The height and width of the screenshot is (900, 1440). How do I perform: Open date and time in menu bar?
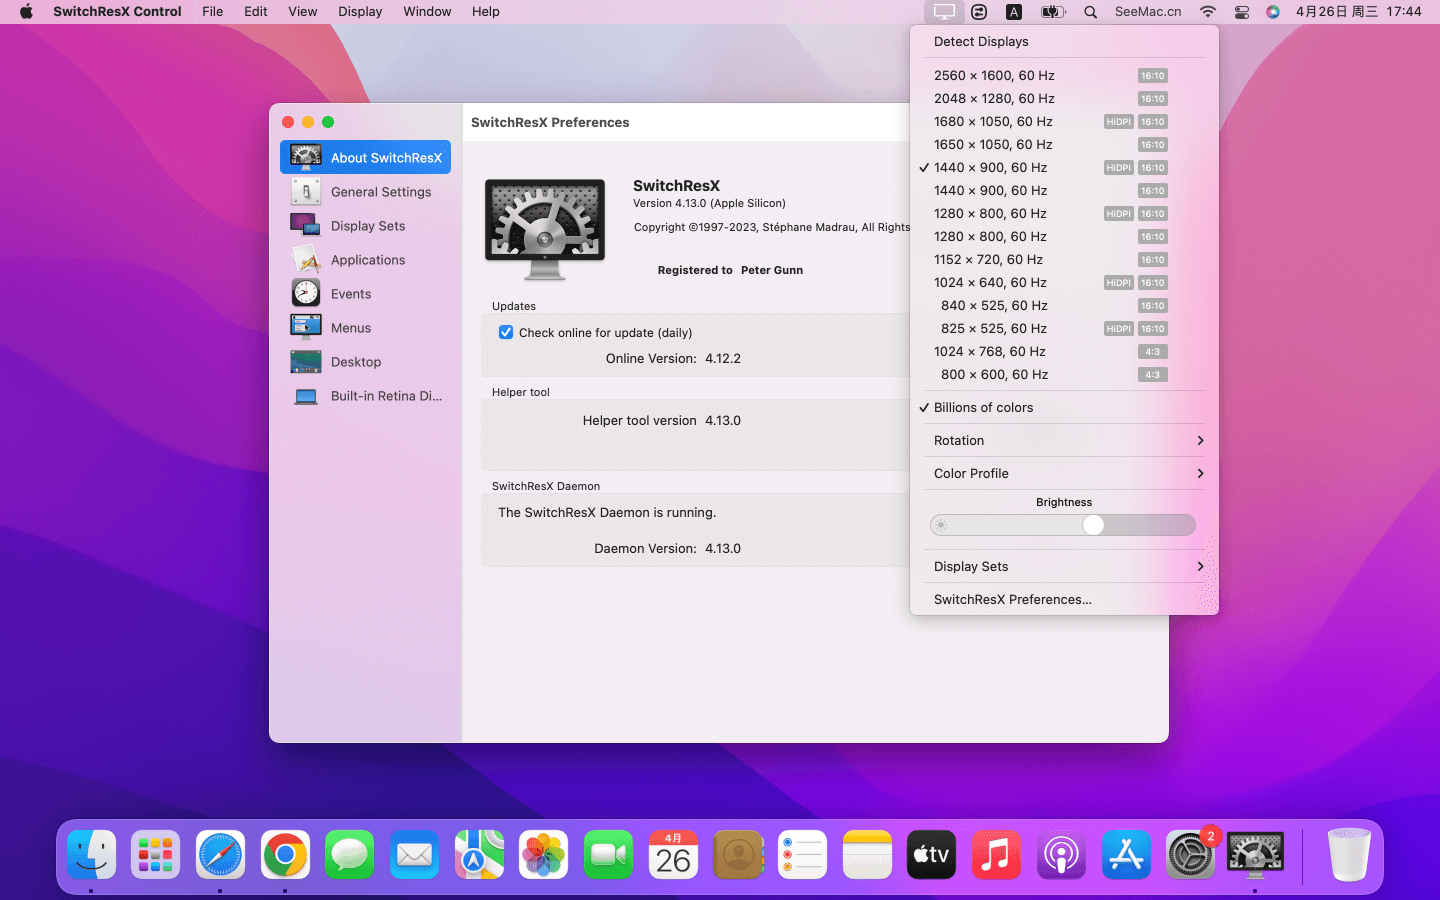coord(1358,12)
